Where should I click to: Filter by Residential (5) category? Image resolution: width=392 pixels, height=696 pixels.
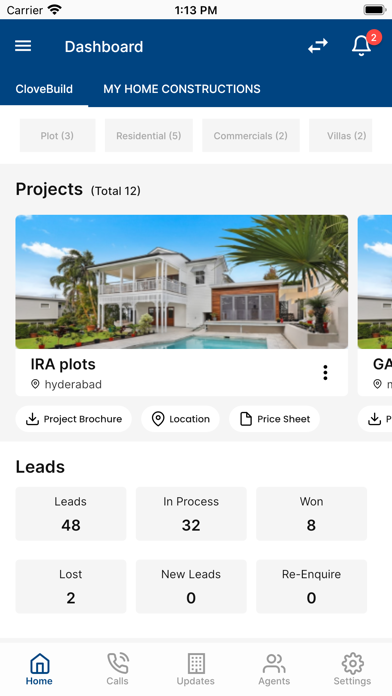point(149,135)
